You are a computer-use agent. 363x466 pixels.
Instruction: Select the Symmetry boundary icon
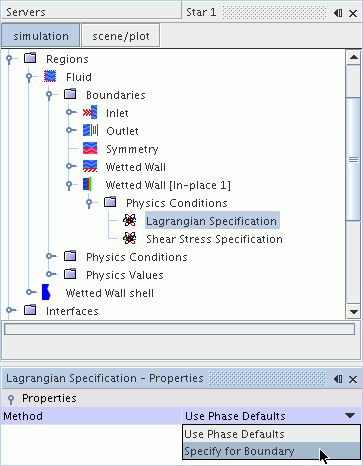pos(90,149)
